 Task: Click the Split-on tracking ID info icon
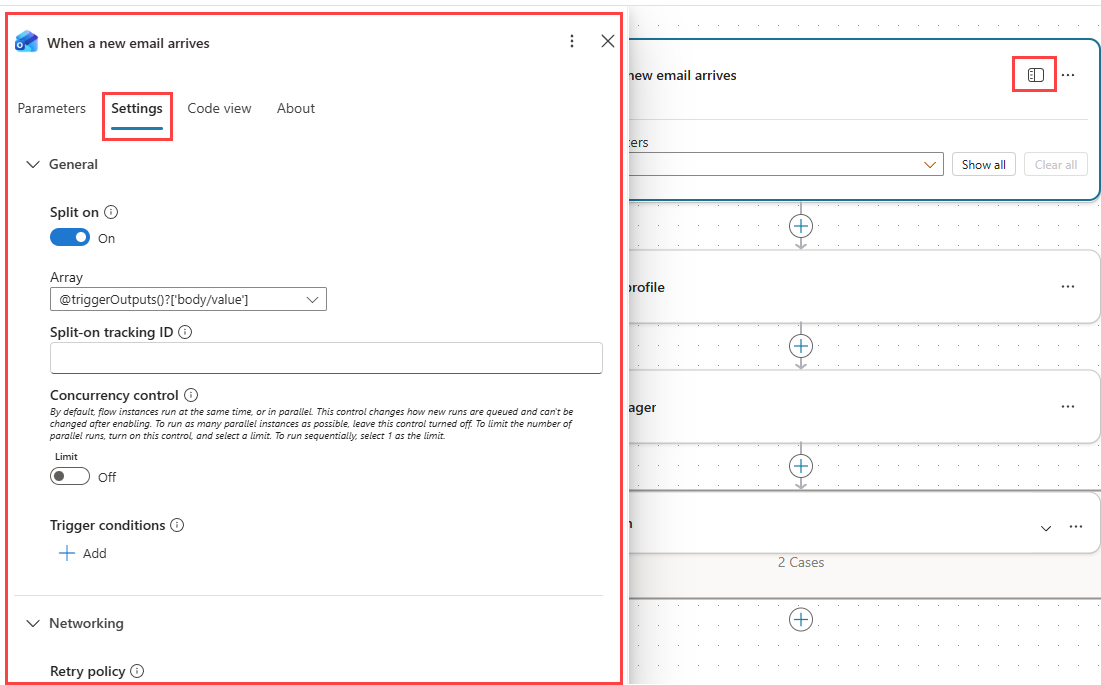tap(185, 332)
